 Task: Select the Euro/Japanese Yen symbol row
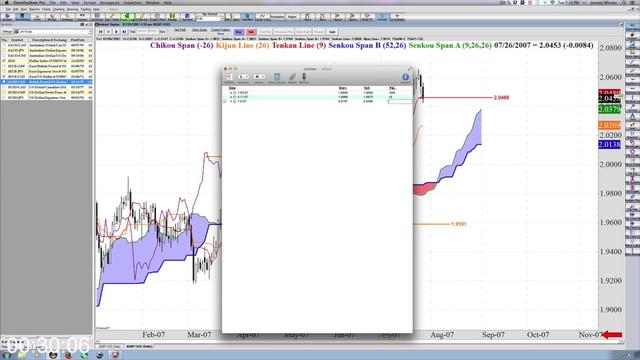click(x=47, y=71)
